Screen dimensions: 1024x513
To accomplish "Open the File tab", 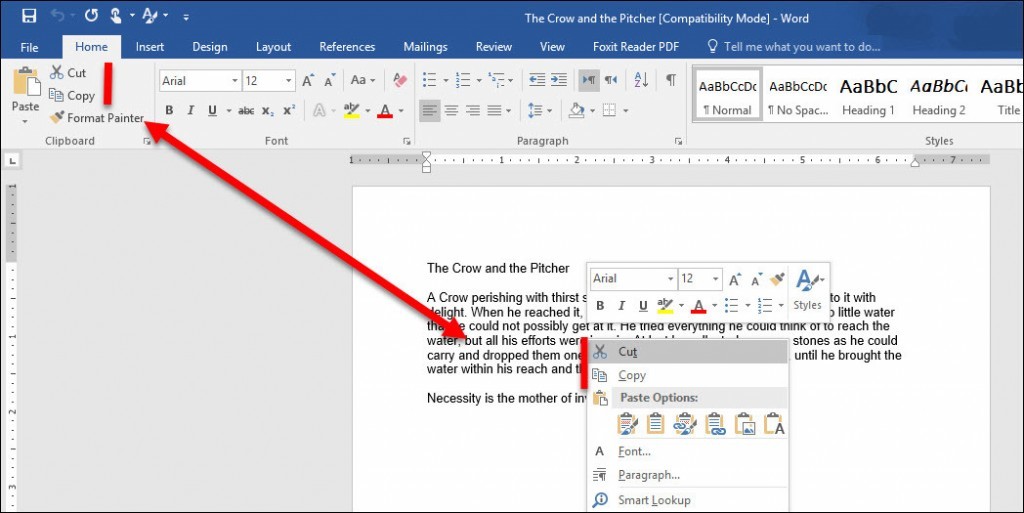I will click(29, 47).
